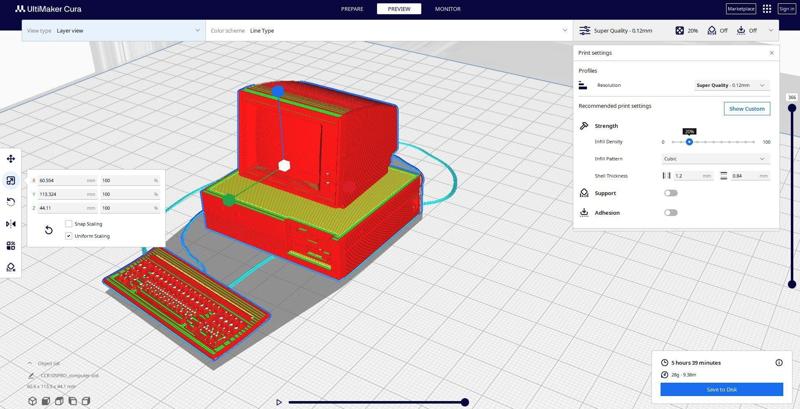Click the 3D view camera icon
Screen dimensions: 800x409
pos(32,401)
